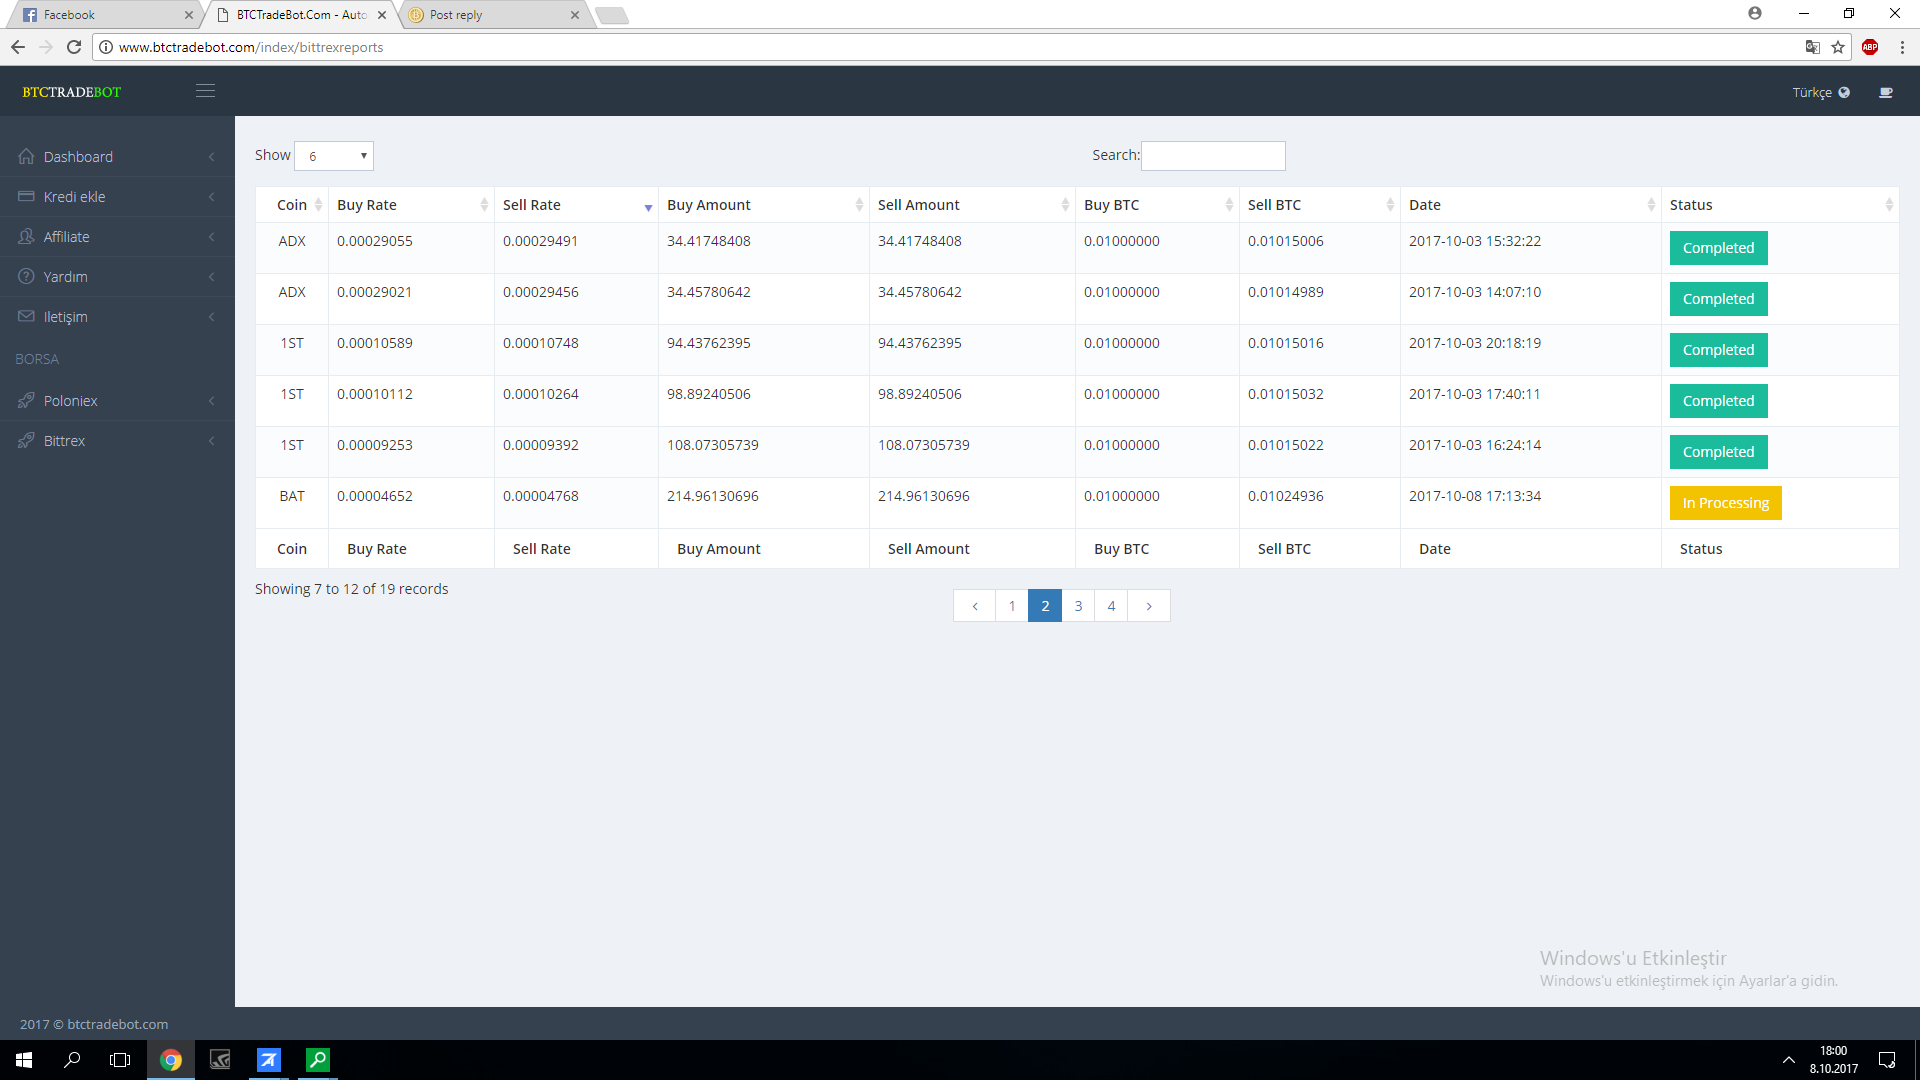Click the Dashboard home icon

[26, 156]
